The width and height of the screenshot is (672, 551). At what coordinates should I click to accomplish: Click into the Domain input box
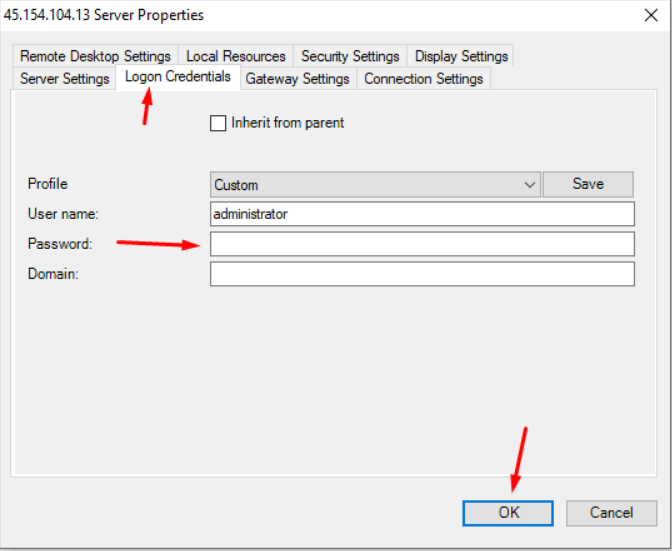422,274
